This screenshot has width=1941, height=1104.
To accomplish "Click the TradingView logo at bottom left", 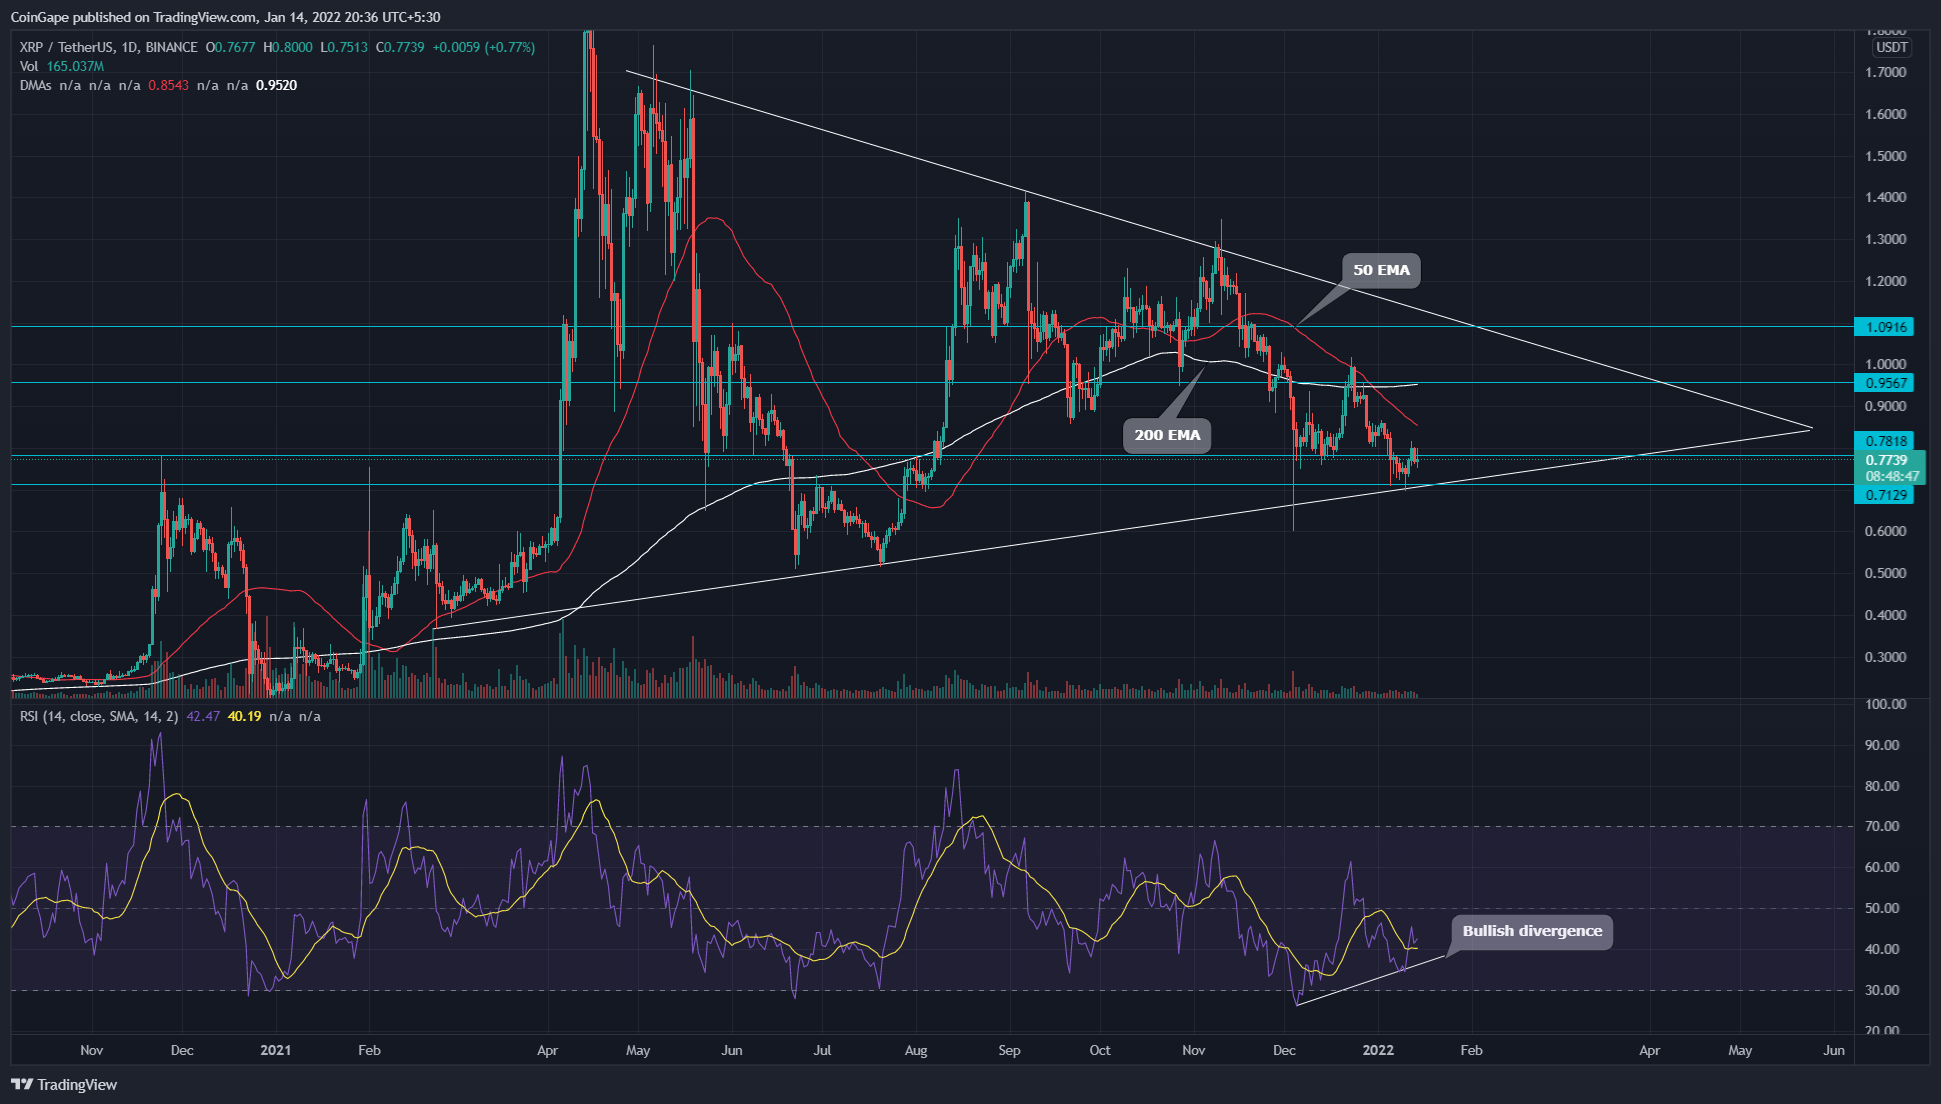I will [x=64, y=1085].
